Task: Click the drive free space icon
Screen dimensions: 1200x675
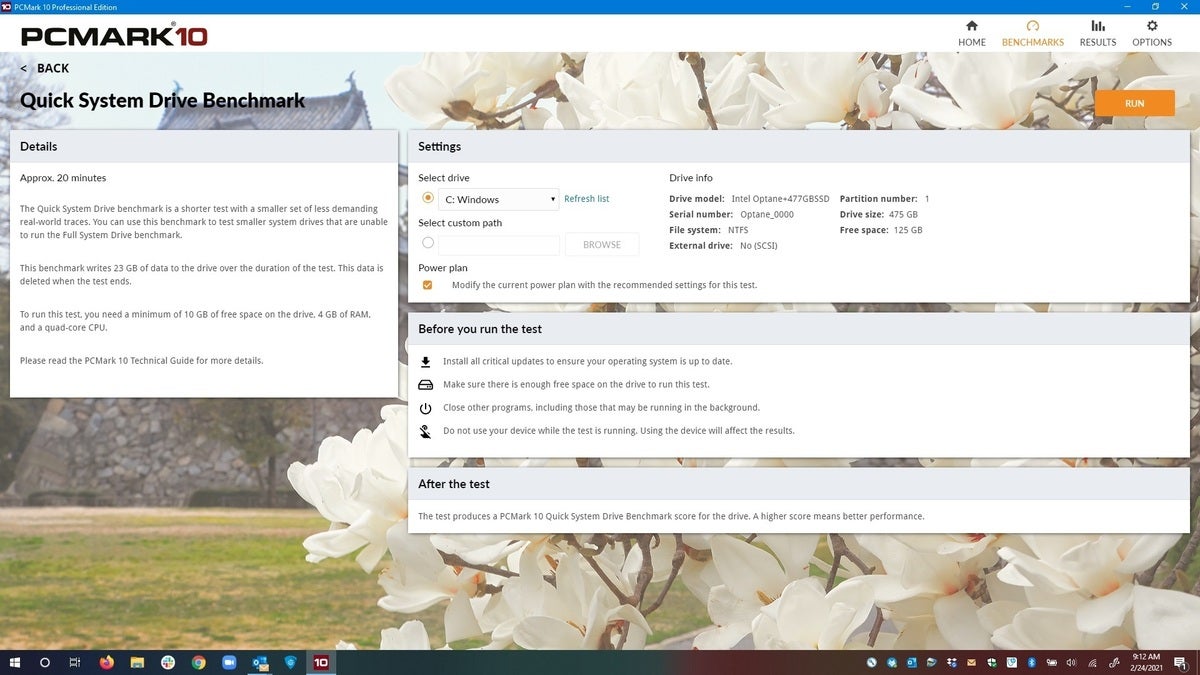Action: (x=425, y=385)
